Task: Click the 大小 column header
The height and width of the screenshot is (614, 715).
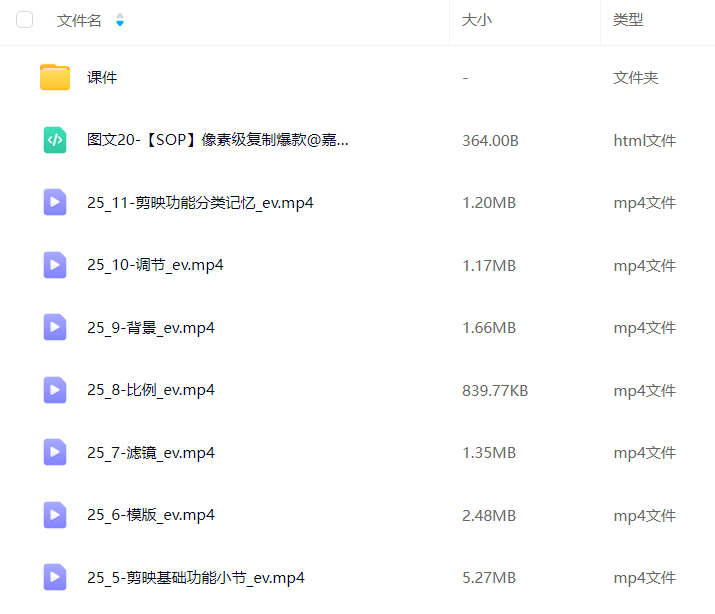Action: pyautogui.click(x=477, y=20)
